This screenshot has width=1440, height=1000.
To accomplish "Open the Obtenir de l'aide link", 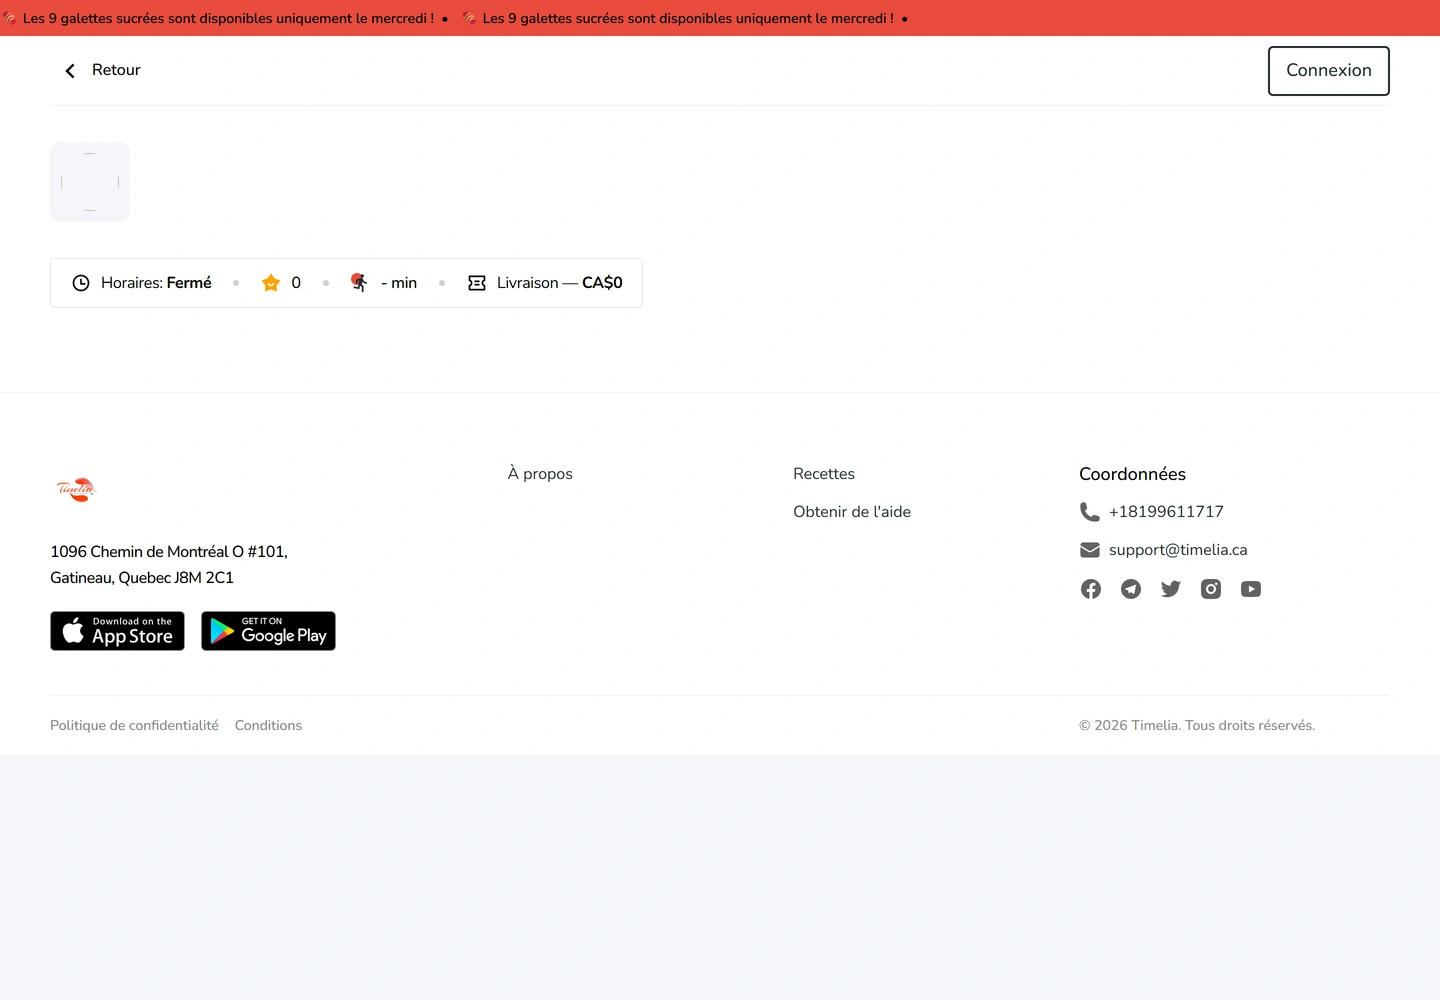I will point(852,512).
